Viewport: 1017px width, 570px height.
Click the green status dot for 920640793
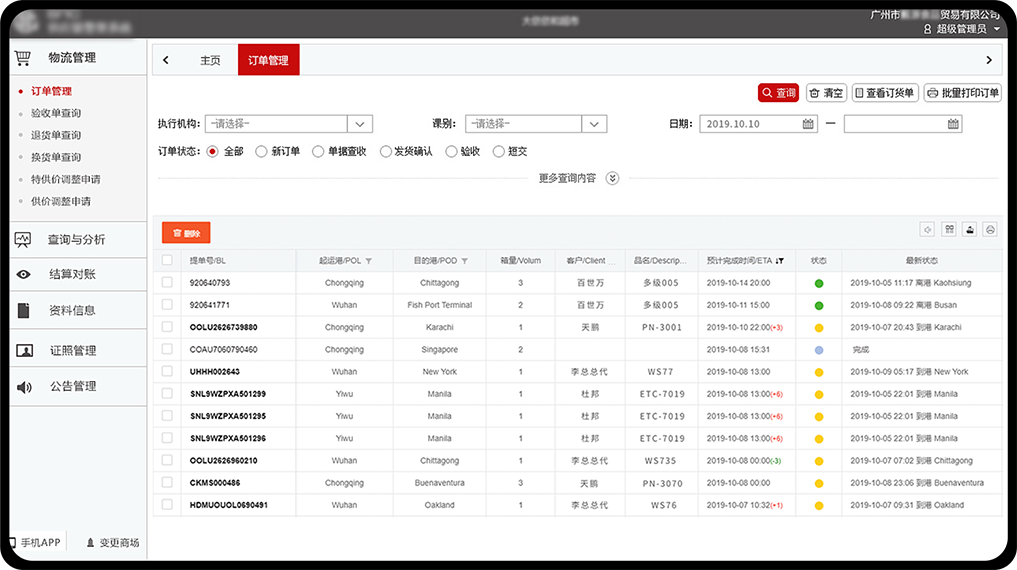click(819, 283)
